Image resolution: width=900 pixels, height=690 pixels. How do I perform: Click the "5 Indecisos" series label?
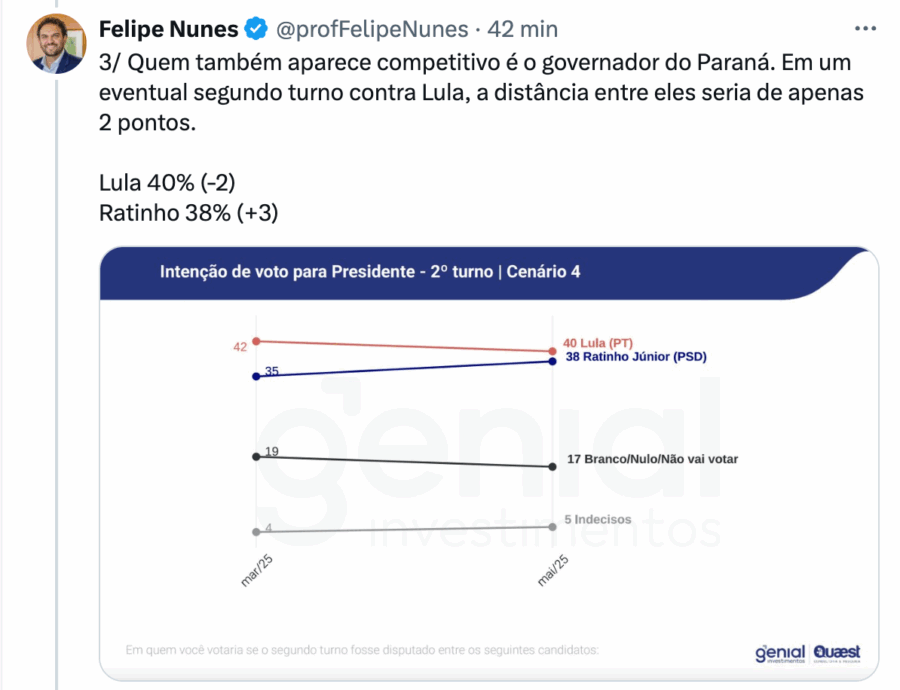[x=598, y=519]
